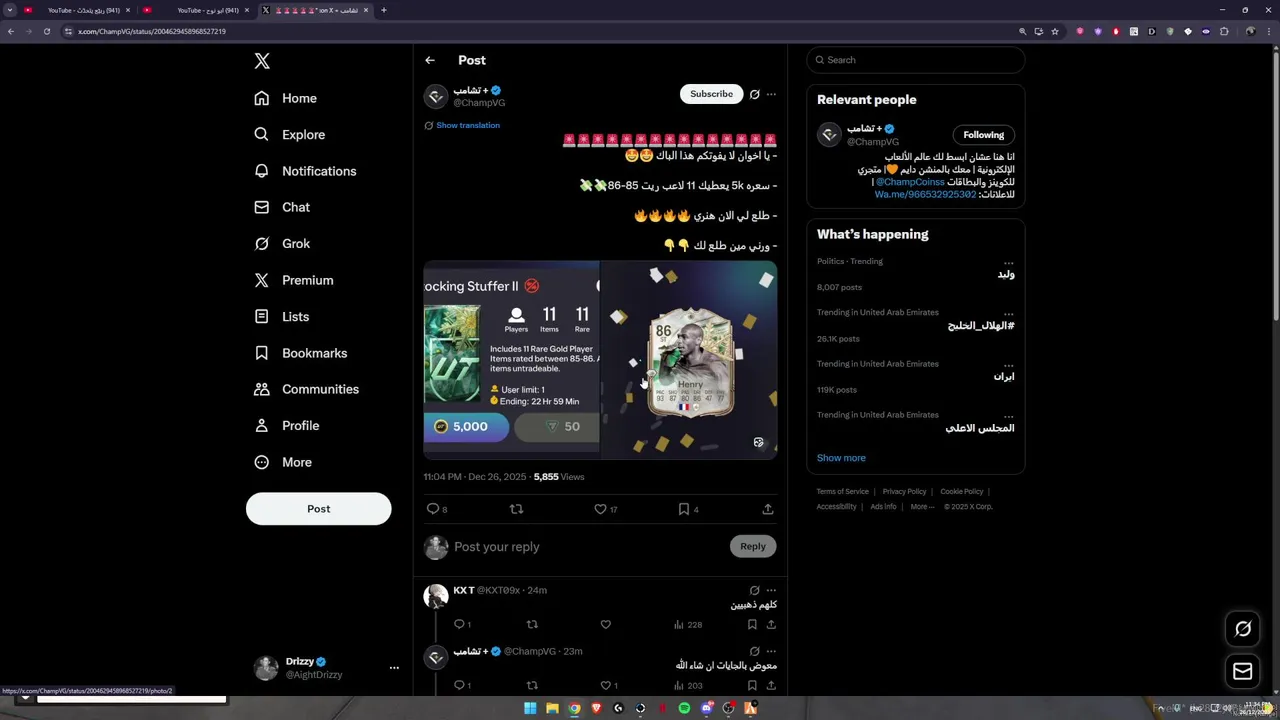Open Terms of Service footer link
The height and width of the screenshot is (720, 1280).
click(842, 491)
